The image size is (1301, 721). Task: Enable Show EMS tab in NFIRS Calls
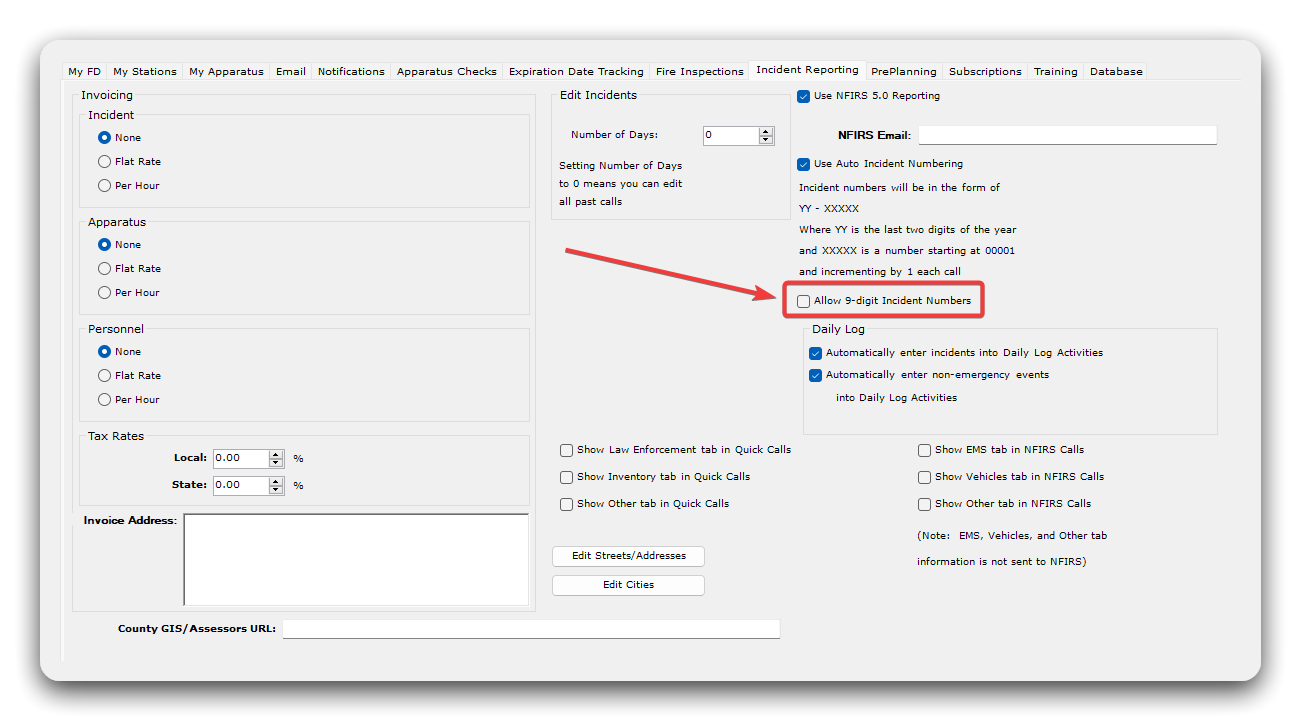pos(925,450)
